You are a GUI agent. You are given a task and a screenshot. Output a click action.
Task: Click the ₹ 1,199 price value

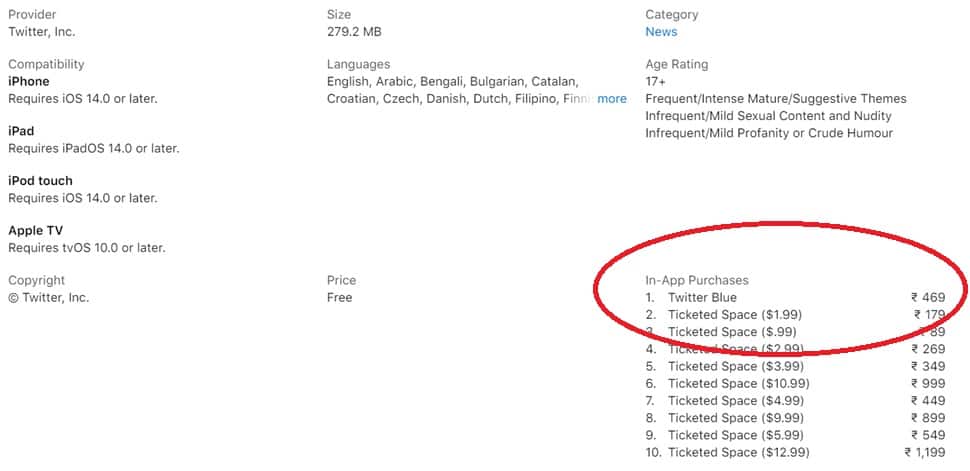pos(925,452)
